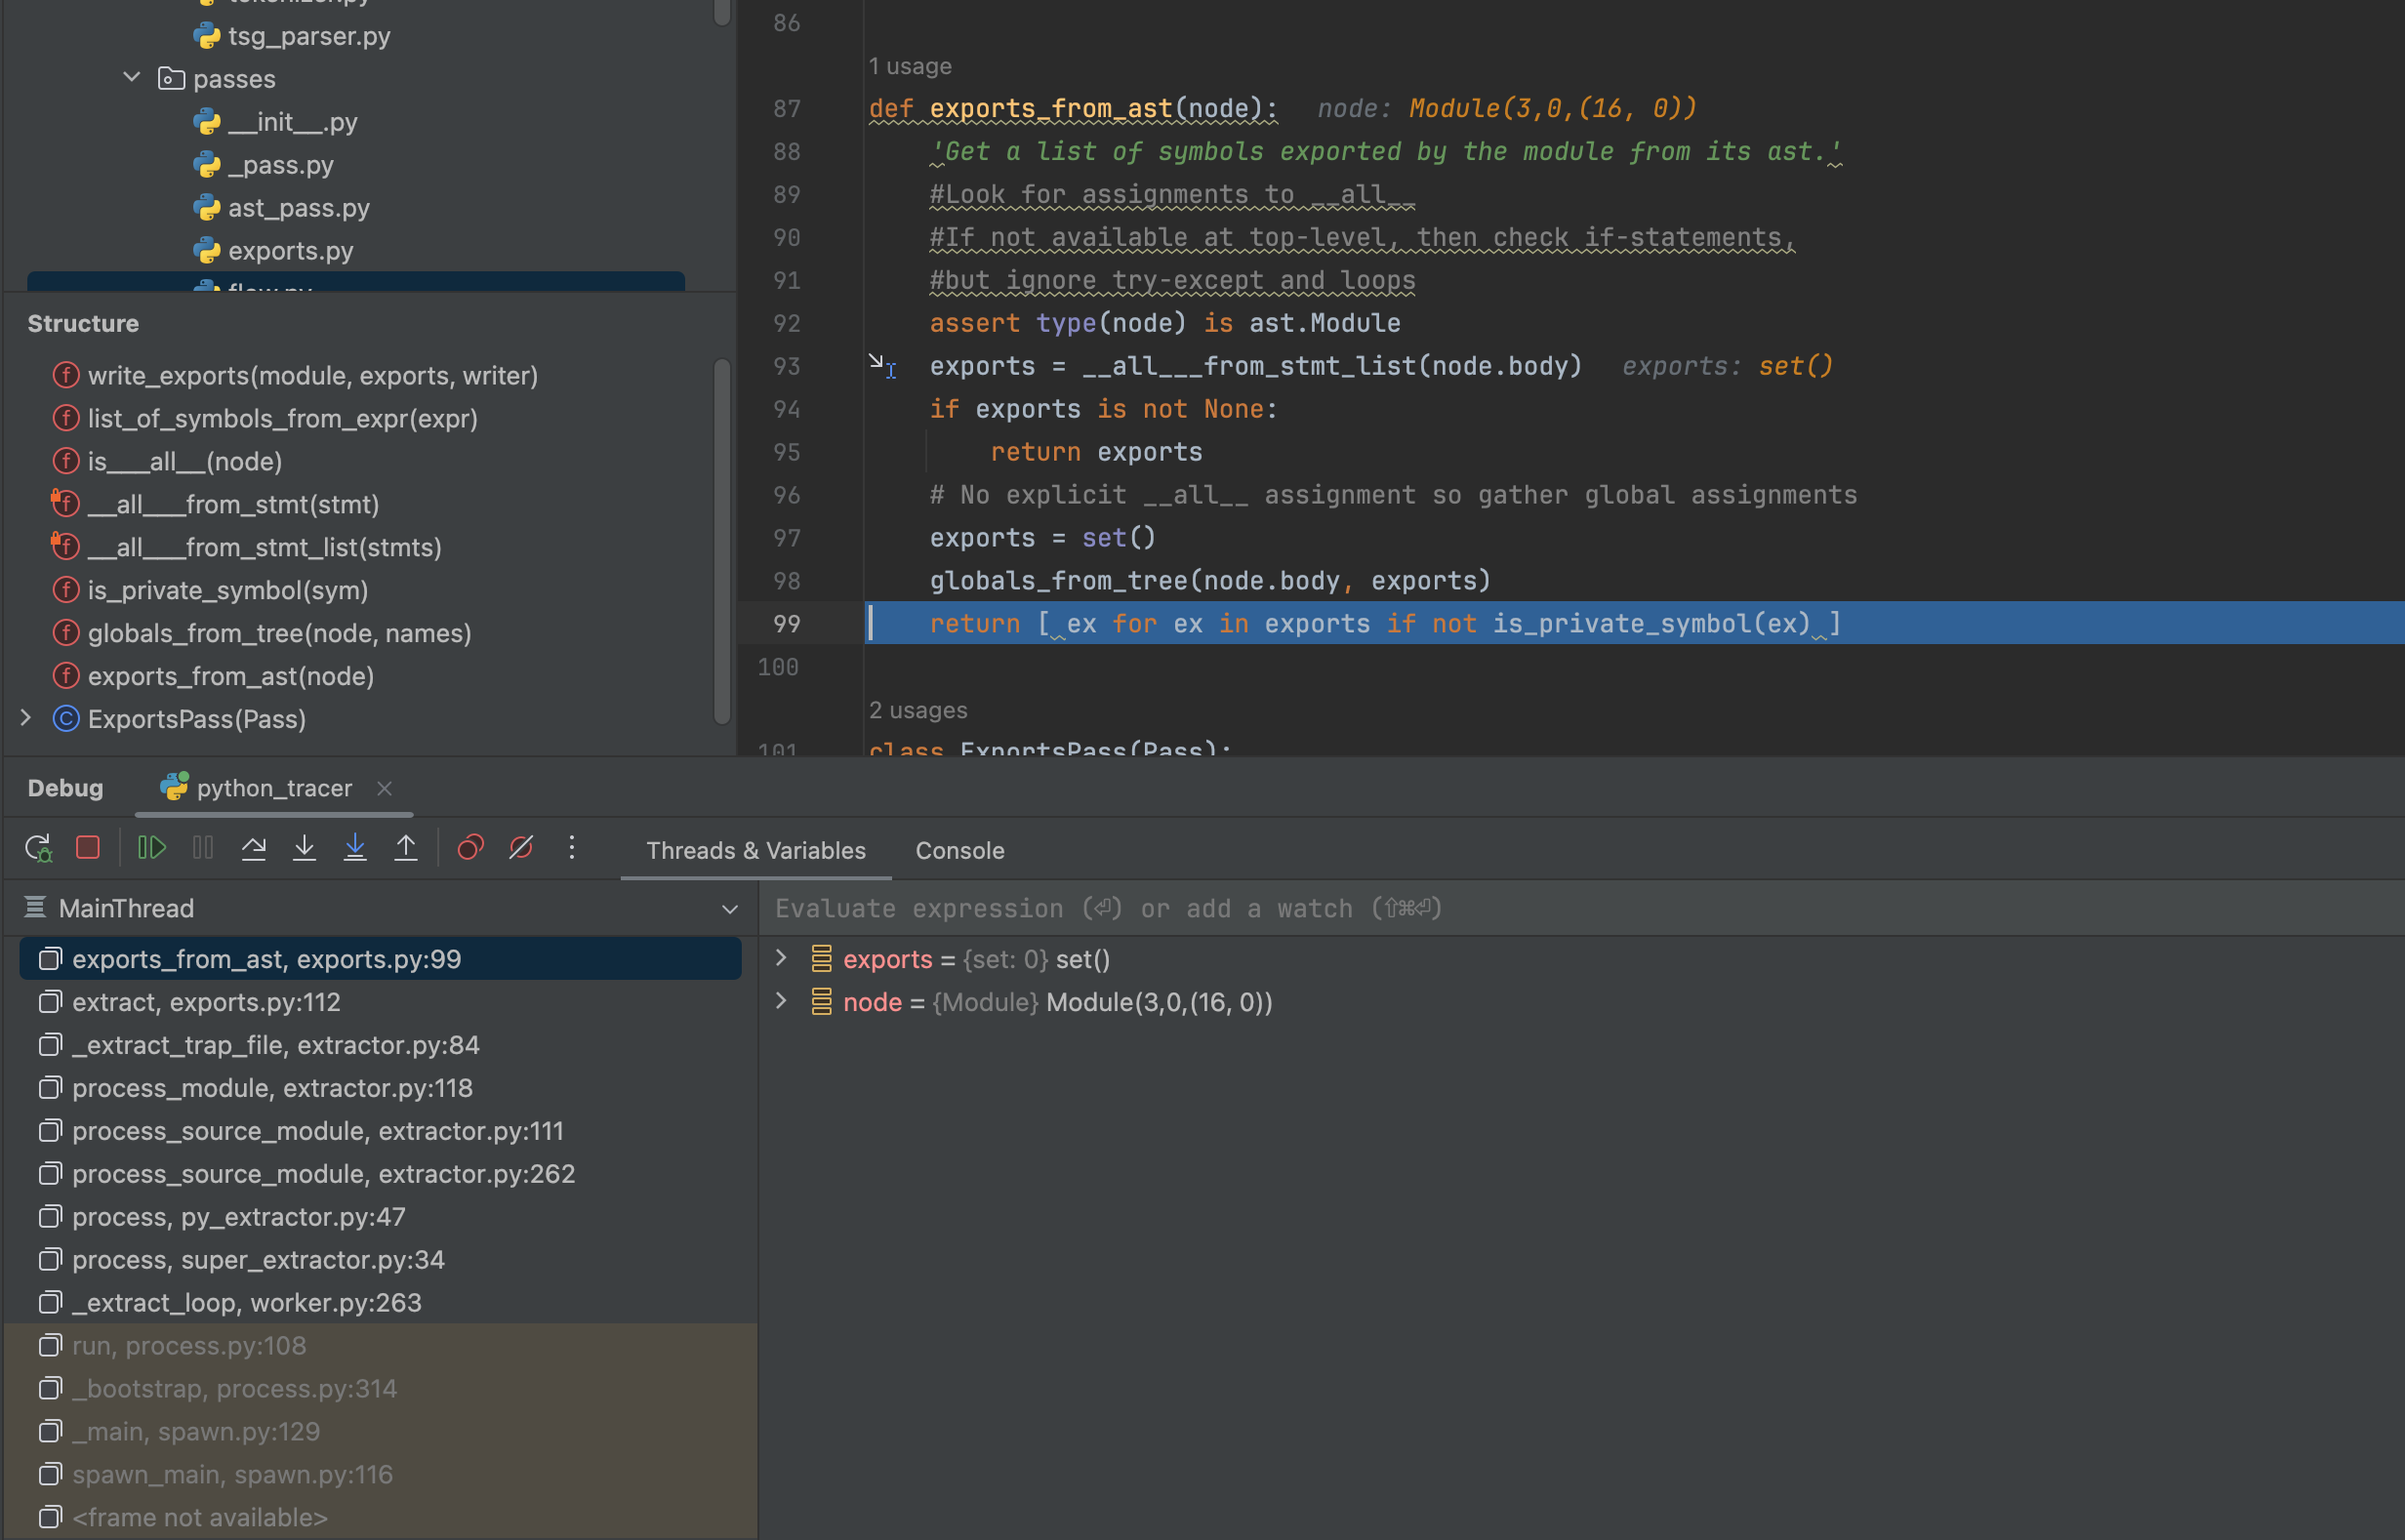Click the Debug tool window label
The height and width of the screenshot is (1540, 2405).
pyautogui.click(x=65, y=788)
